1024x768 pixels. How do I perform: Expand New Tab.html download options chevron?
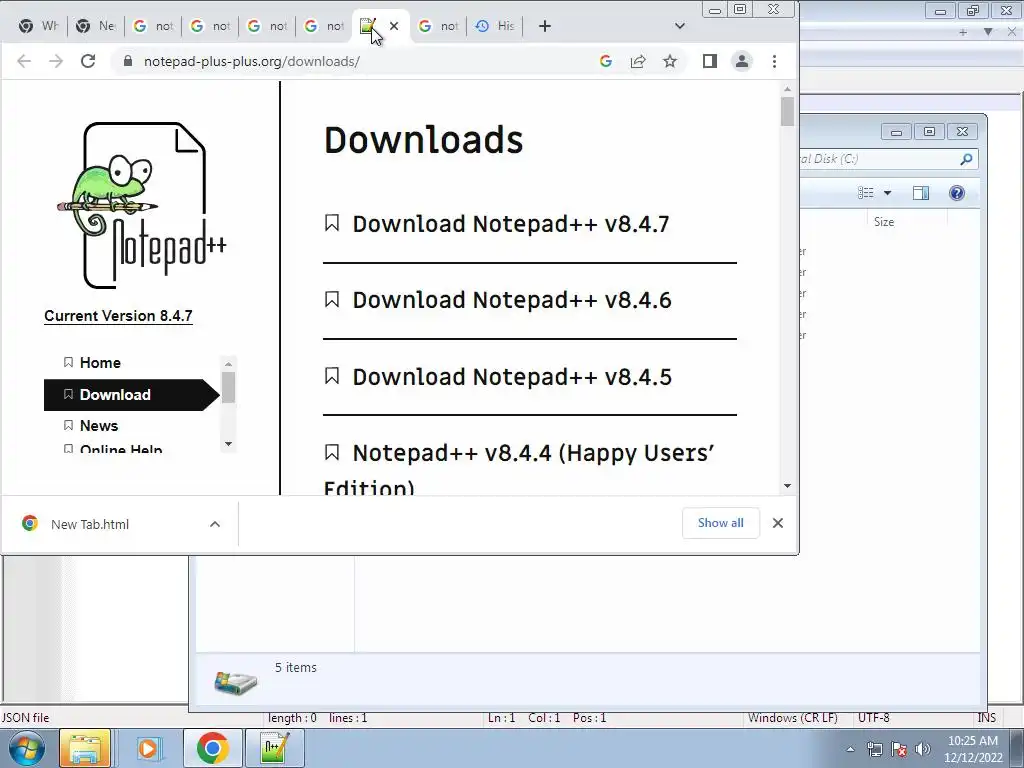click(x=215, y=524)
